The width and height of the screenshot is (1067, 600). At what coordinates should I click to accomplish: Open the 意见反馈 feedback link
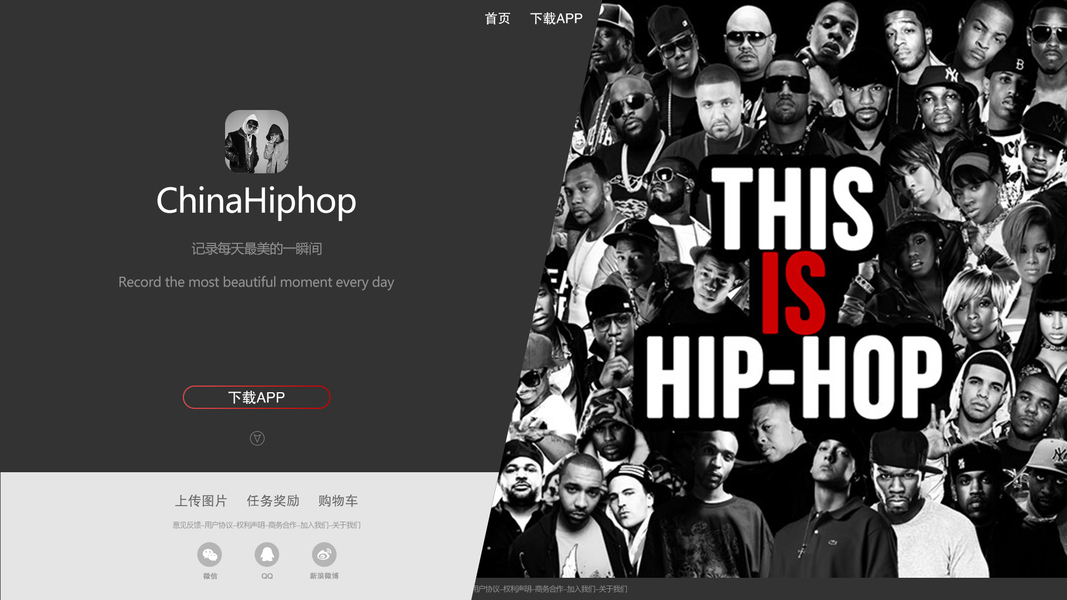tap(186, 525)
